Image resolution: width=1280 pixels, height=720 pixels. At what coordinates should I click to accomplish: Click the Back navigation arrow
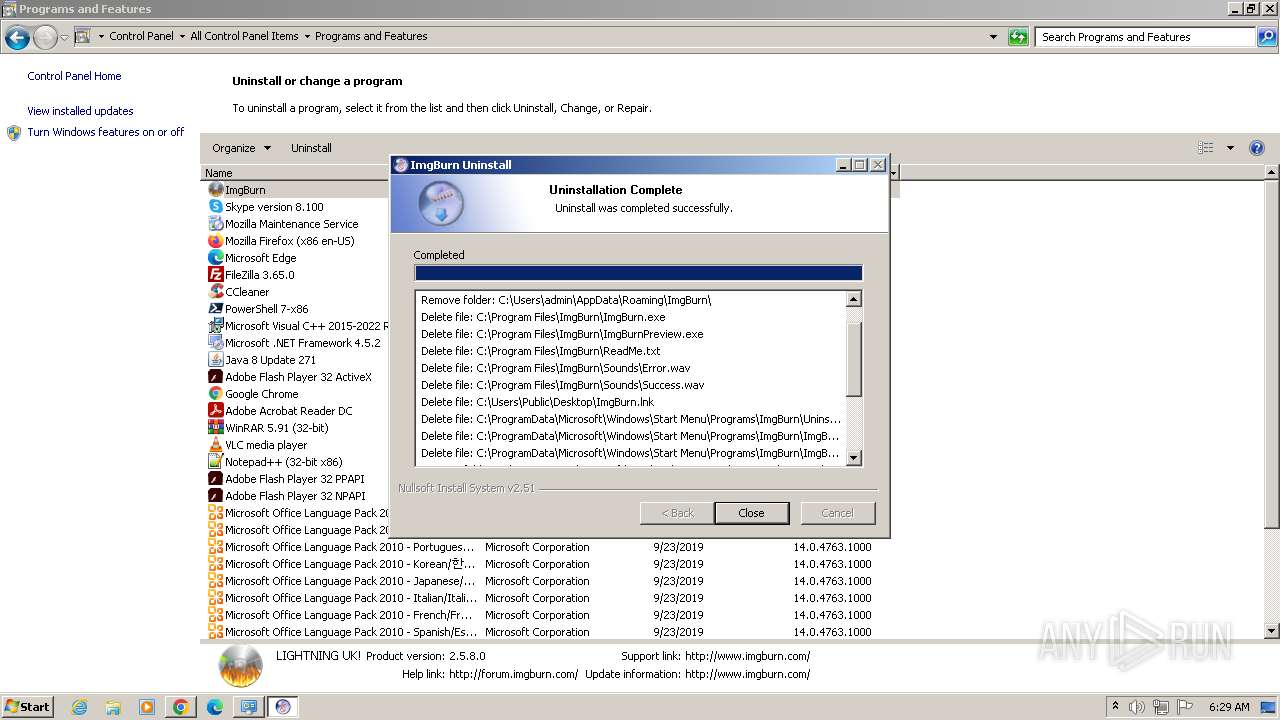point(17,38)
